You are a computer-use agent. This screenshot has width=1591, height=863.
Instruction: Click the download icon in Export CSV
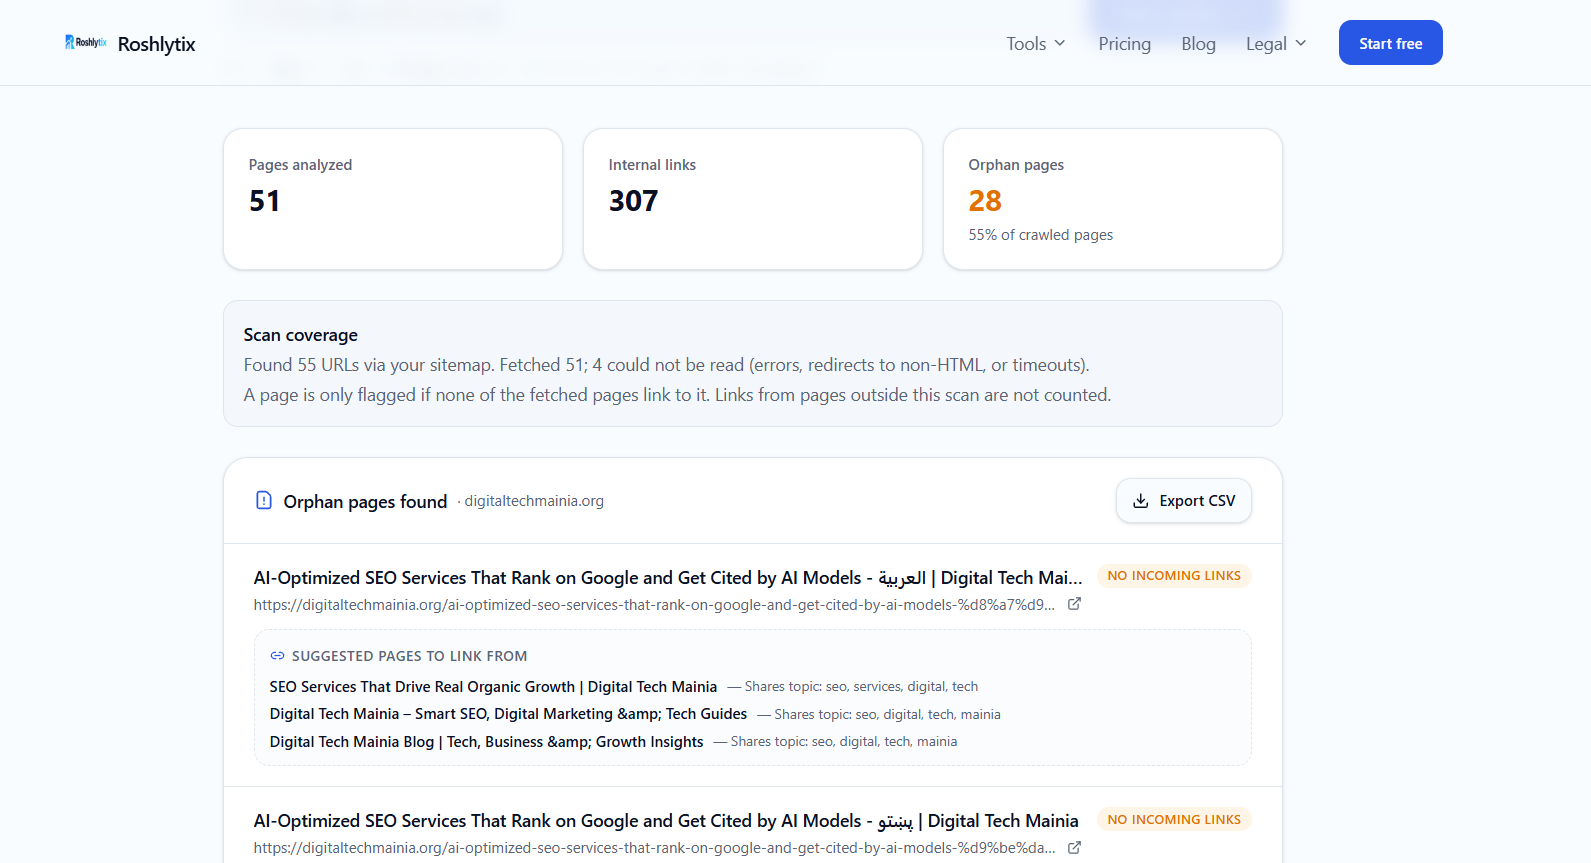click(x=1140, y=501)
